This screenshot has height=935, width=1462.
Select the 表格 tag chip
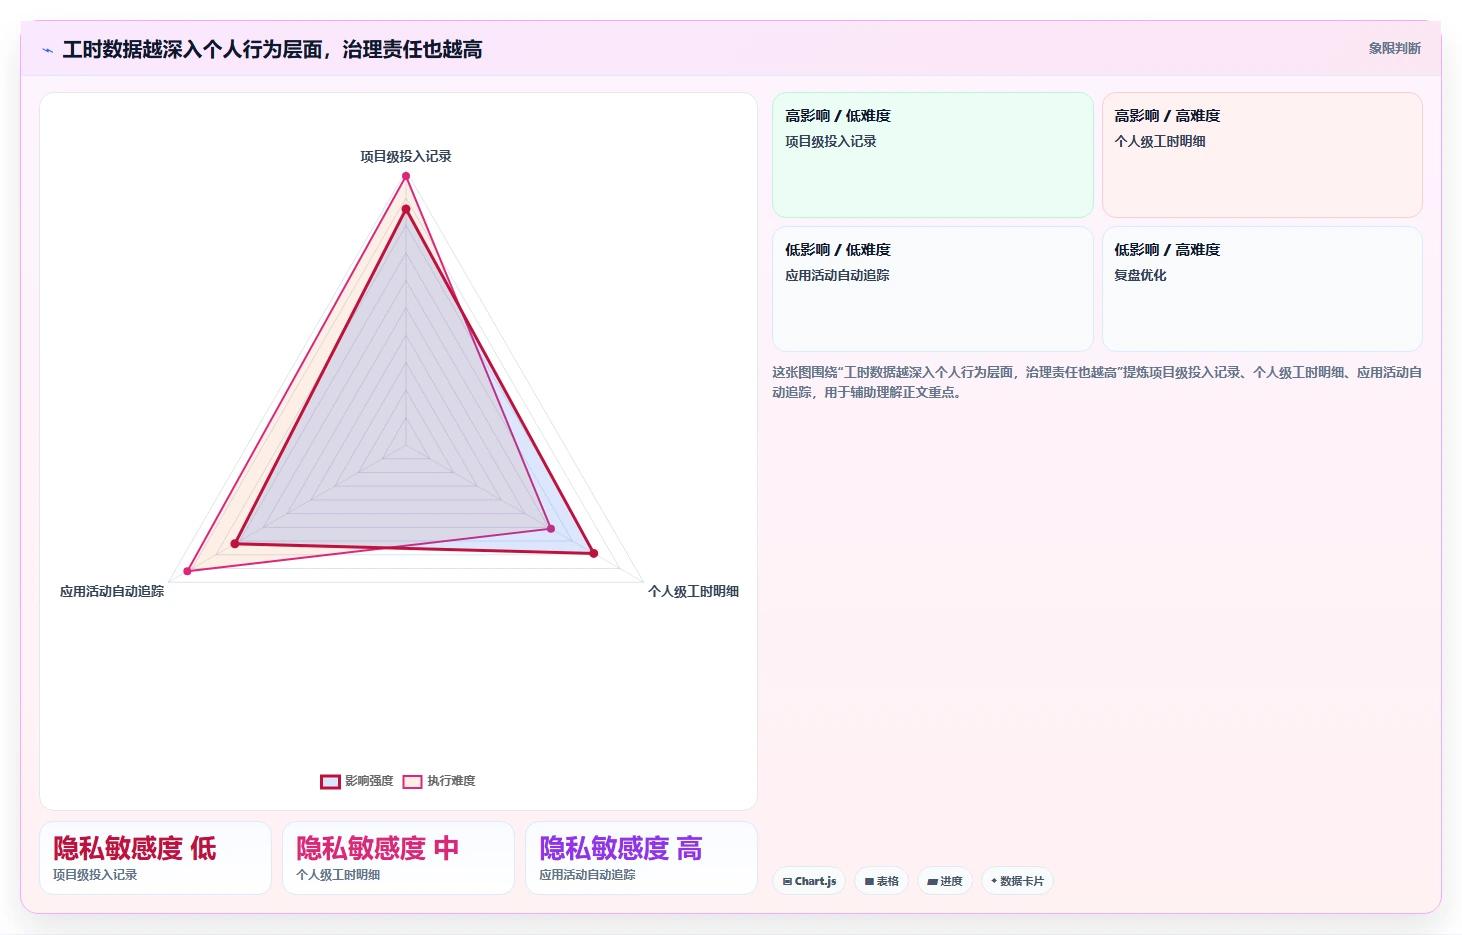coord(881,881)
